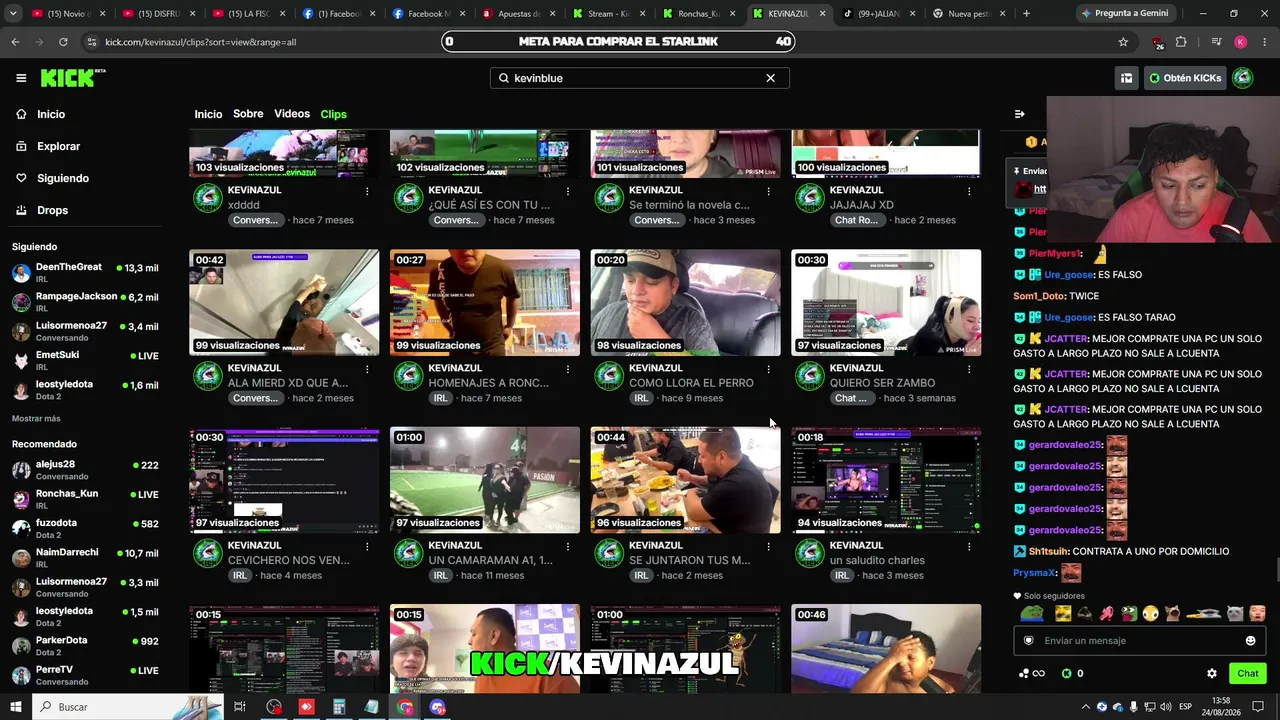Play the COMO LLORA EL PERRO clip thumbnail

click(685, 302)
